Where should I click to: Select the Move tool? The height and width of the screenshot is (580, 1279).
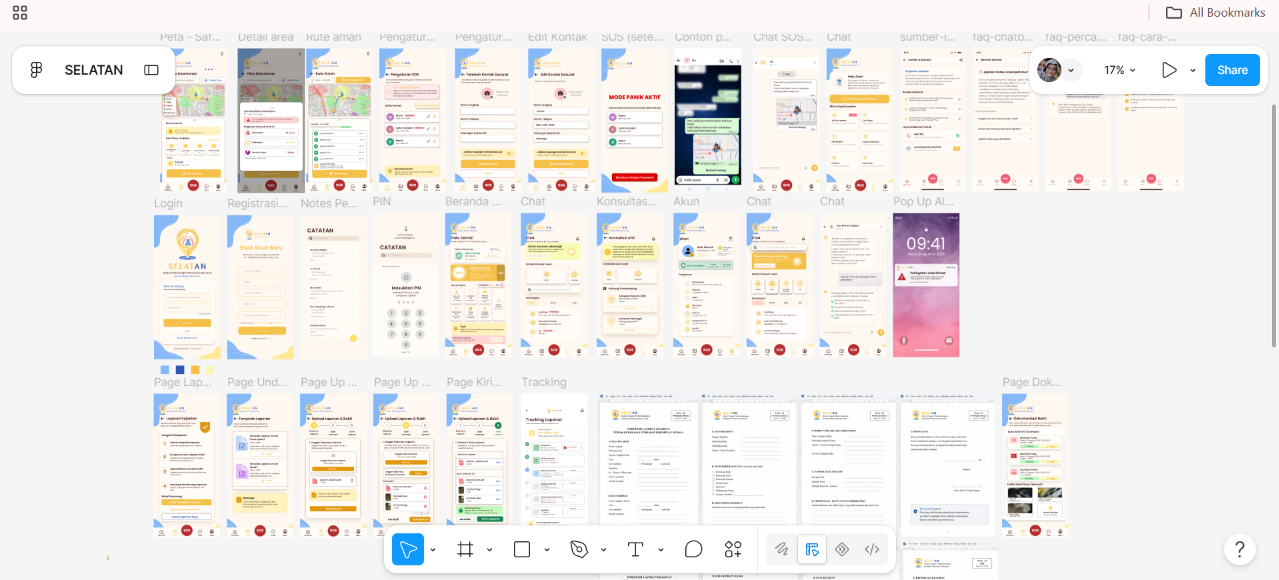click(x=407, y=549)
